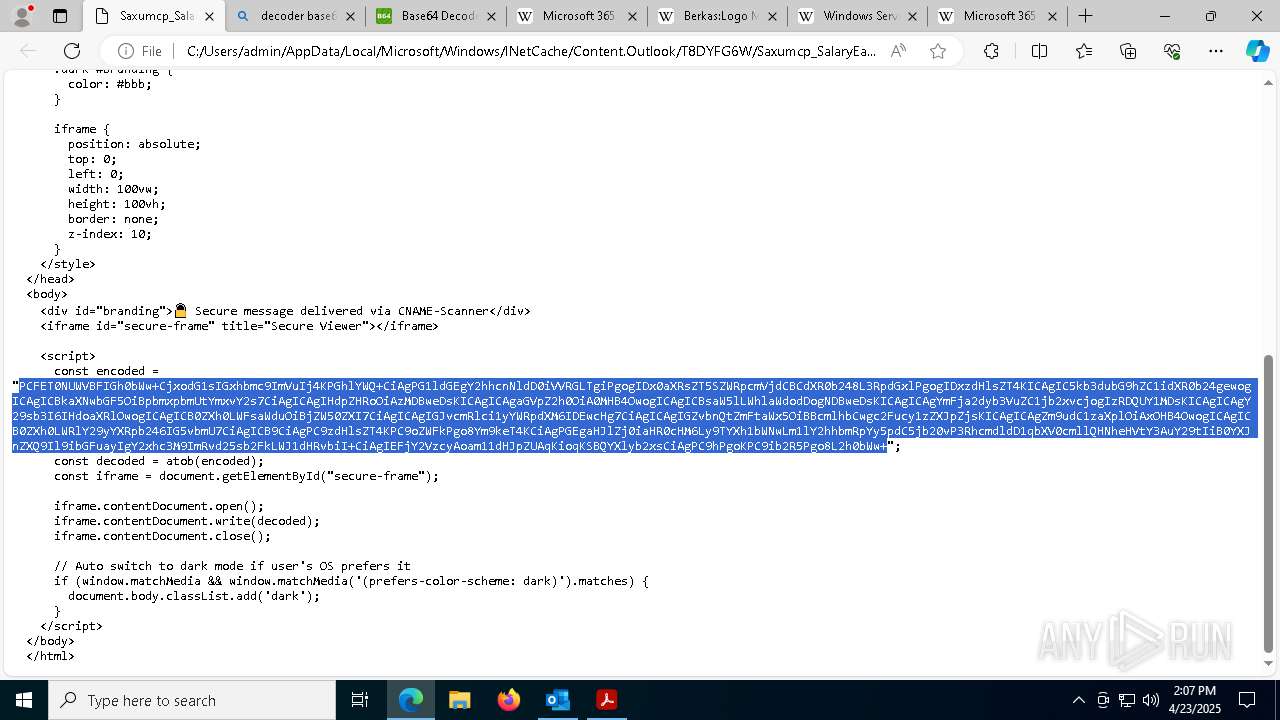Open Collections panel
Image resolution: width=1280 pixels, height=720 pixels.
tap(1128, 51)
